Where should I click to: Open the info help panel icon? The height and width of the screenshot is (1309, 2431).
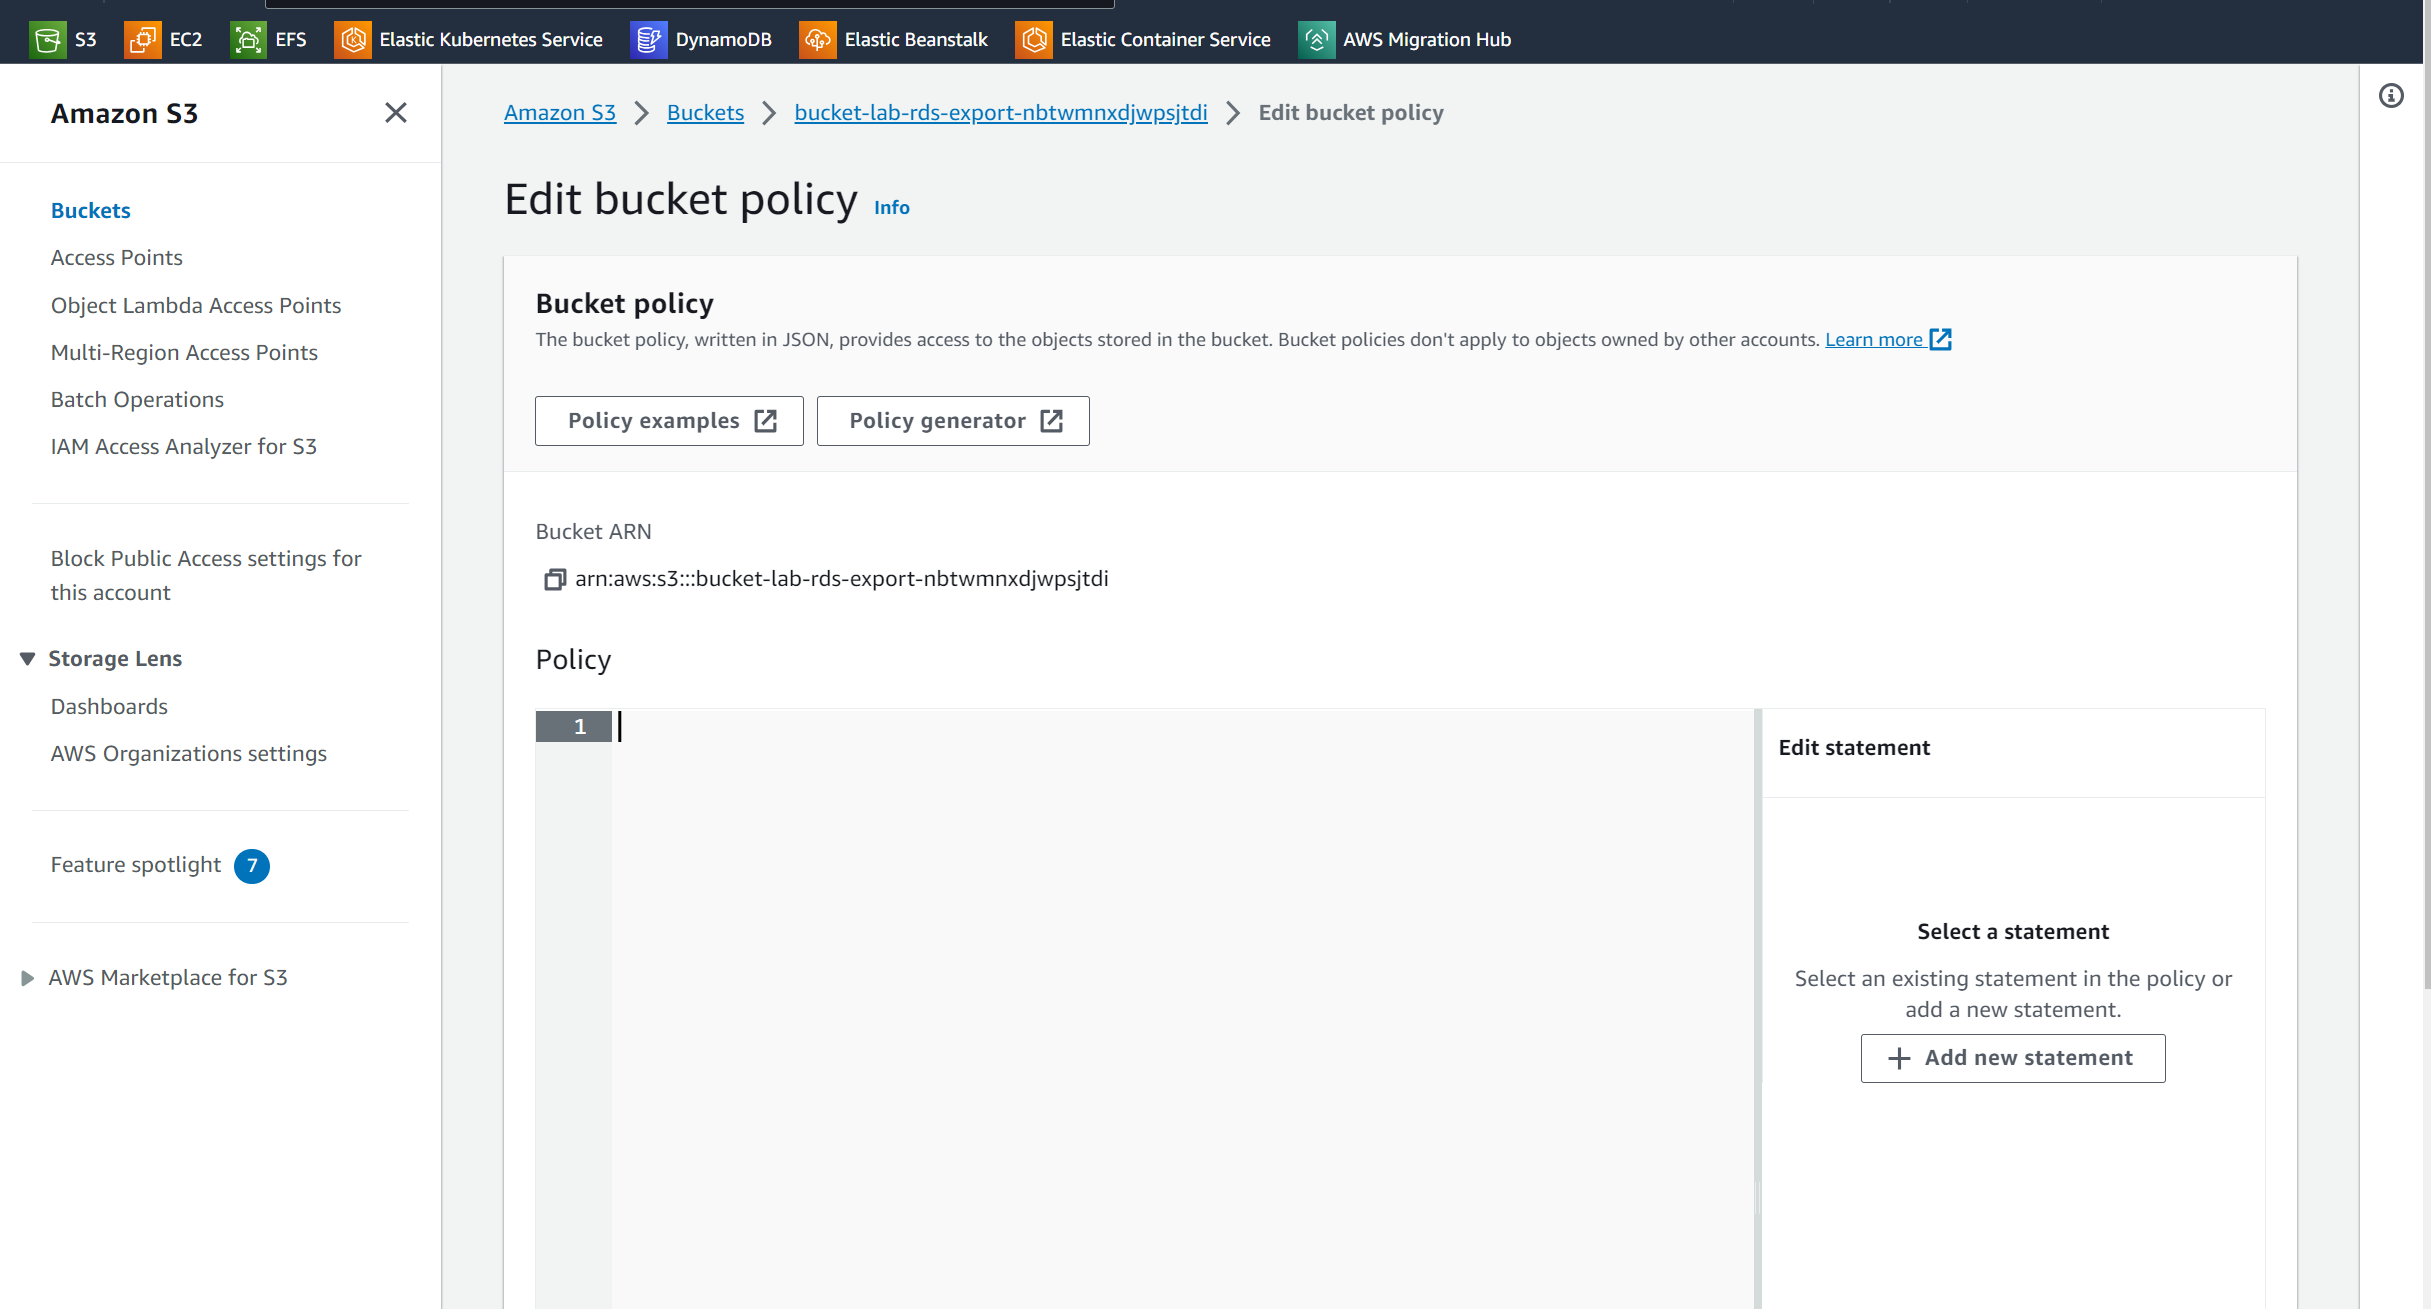2391,96
